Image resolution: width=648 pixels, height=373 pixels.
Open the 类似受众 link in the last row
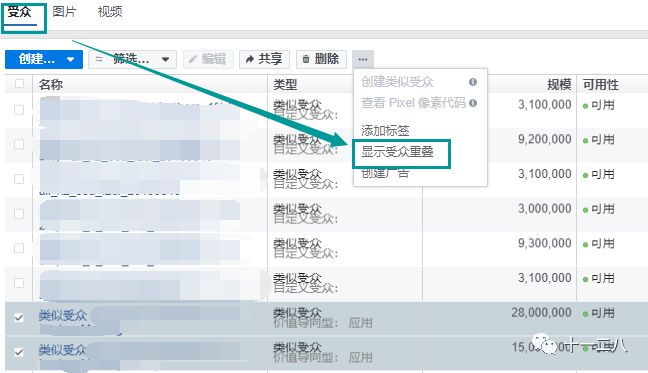(x=62, y=350)
